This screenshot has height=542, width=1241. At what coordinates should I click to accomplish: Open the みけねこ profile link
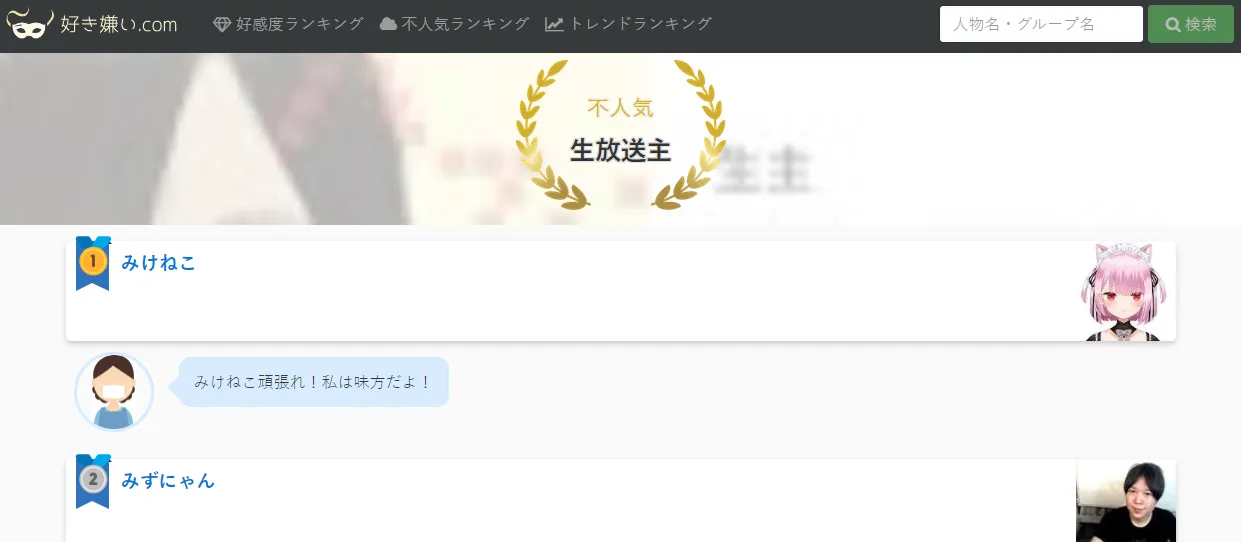(159, 263)
